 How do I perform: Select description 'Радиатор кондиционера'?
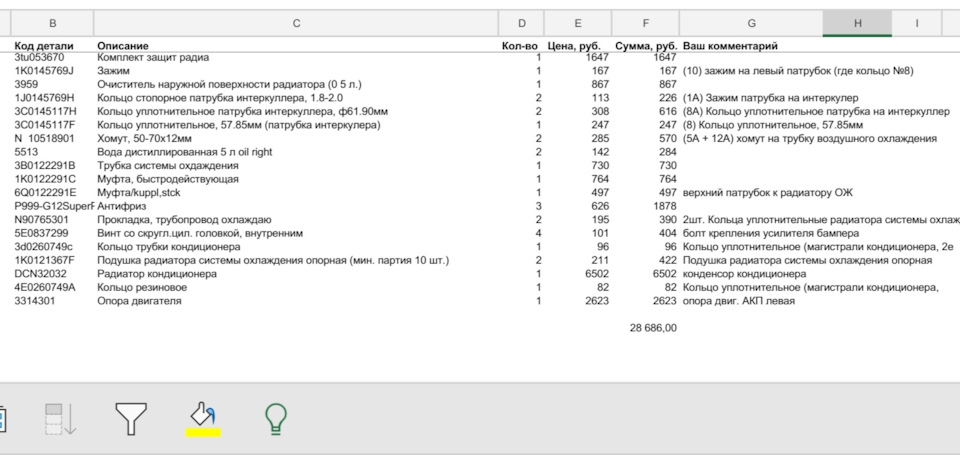point(157,274)
